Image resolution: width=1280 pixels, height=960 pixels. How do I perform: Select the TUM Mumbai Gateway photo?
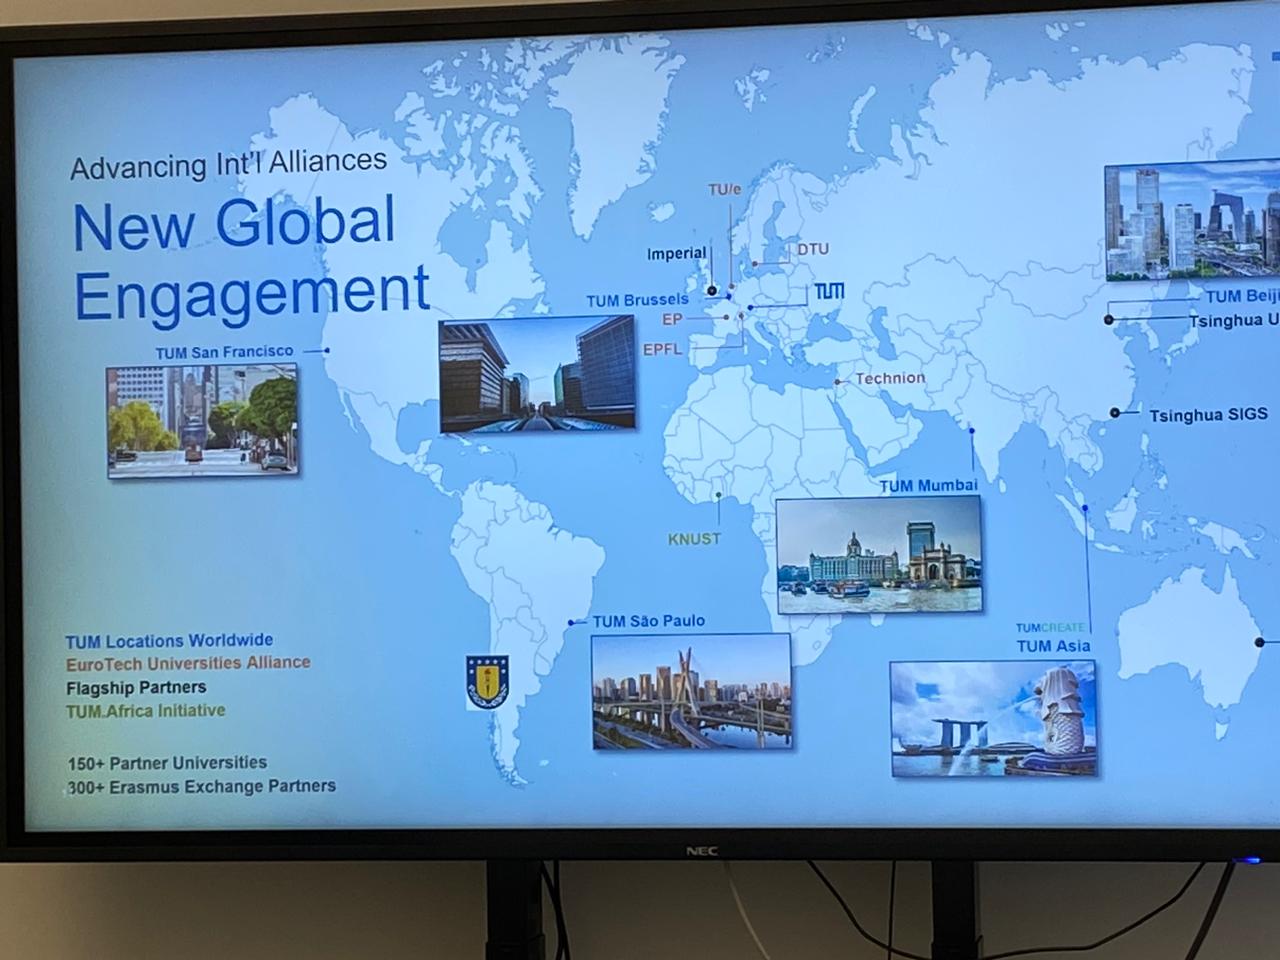[x=878, y=554]
